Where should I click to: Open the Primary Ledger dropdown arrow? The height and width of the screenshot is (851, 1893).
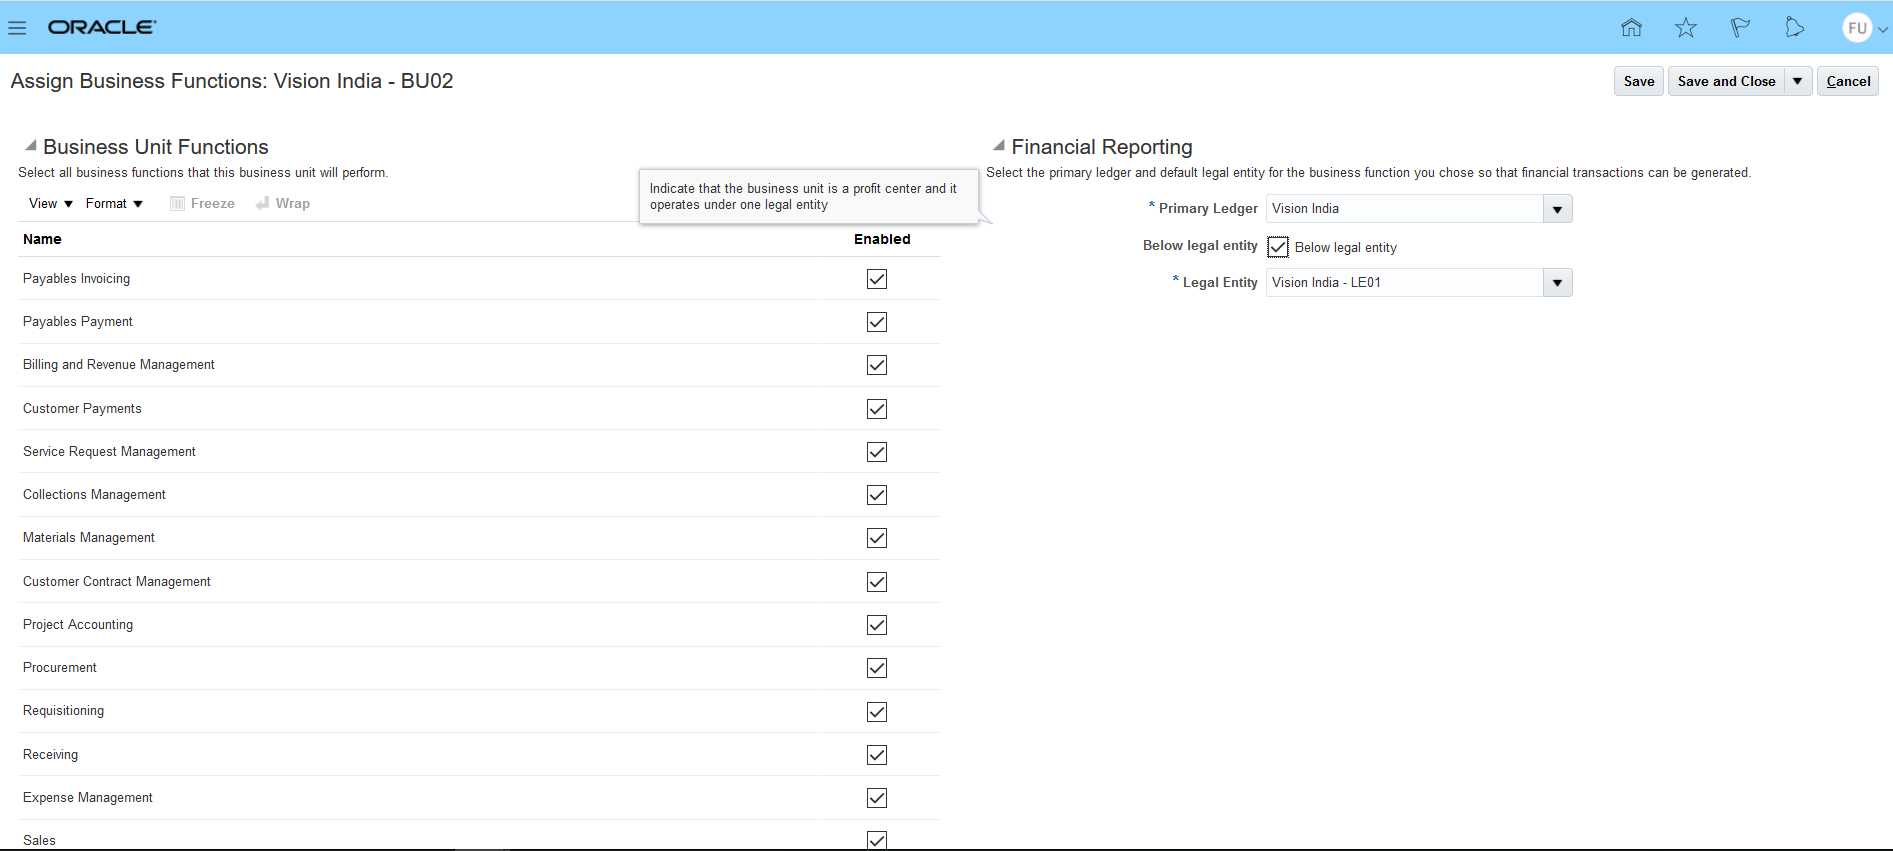pyautogui.click(x=1557, y=209)
